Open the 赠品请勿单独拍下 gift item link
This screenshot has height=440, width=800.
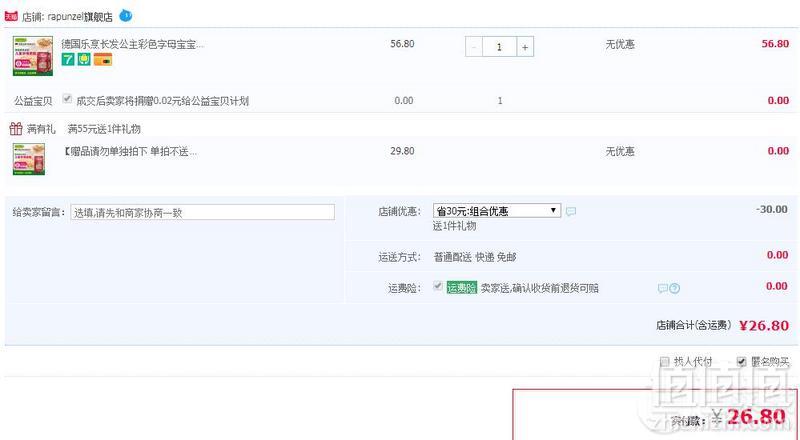click(x=130, y=152)
